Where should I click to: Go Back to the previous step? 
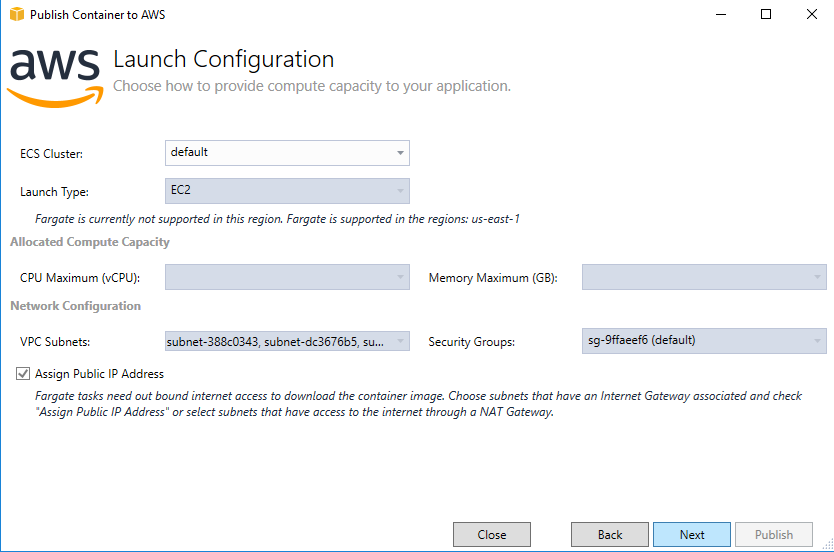point(610,534)
